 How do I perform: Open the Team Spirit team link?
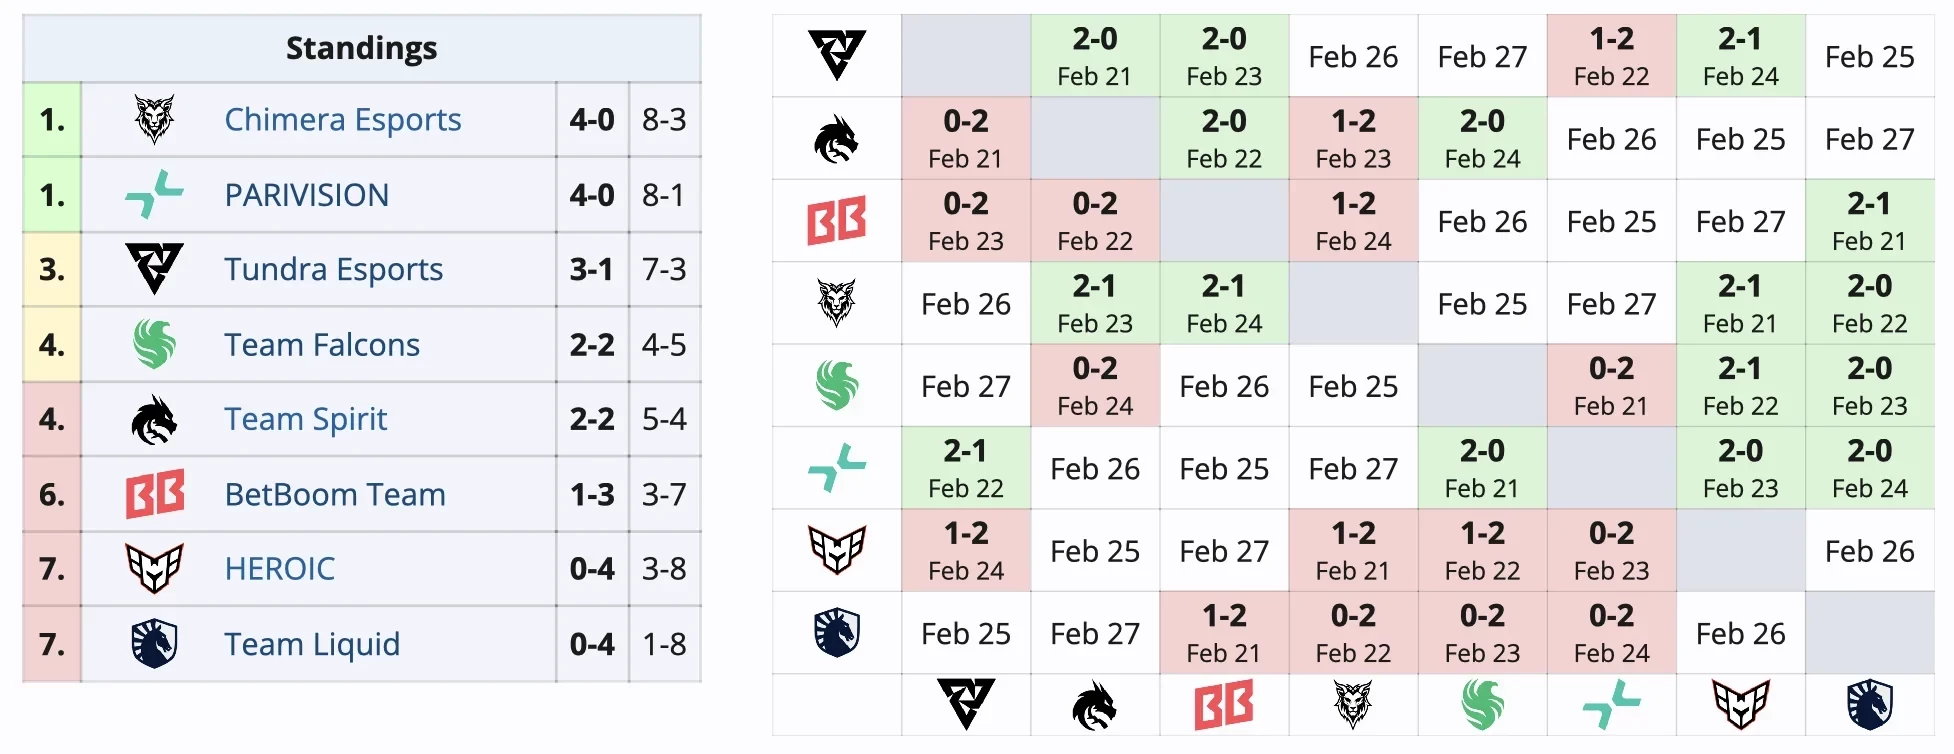click(305, 419)
